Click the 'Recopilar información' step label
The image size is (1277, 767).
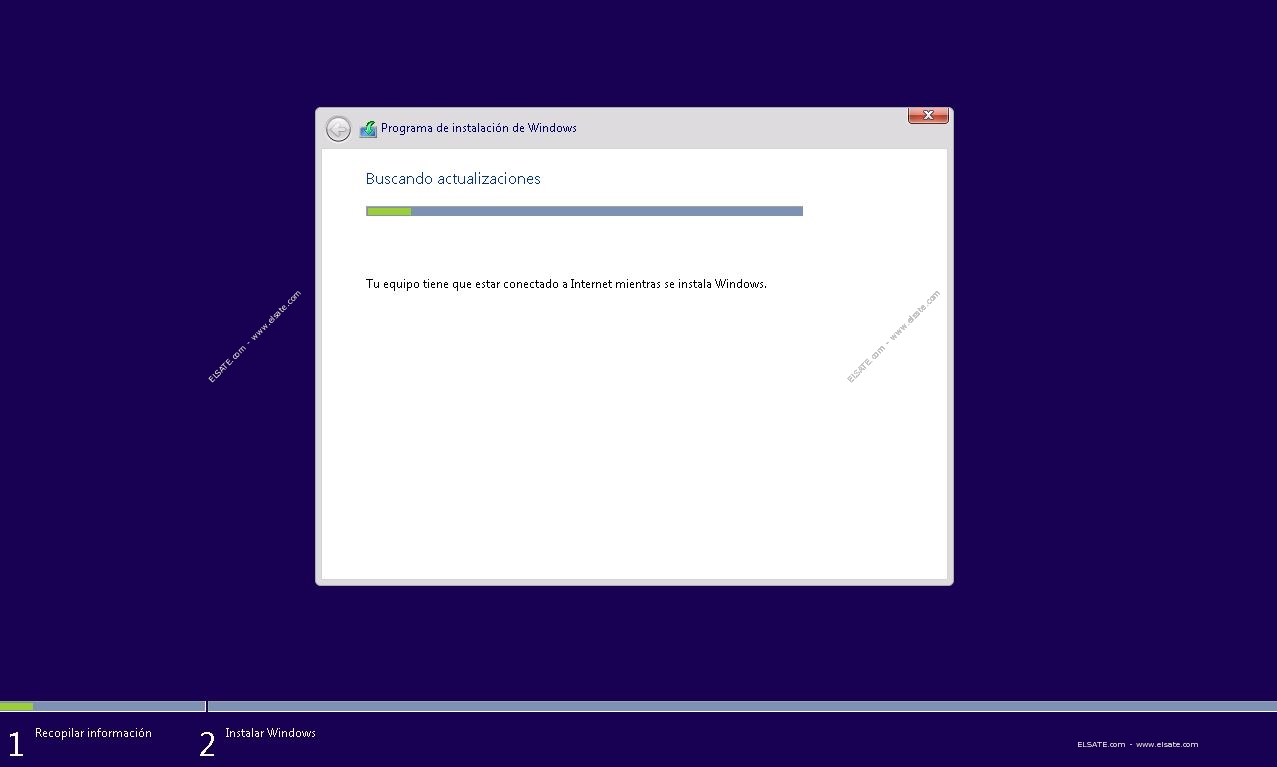(93, 733)
